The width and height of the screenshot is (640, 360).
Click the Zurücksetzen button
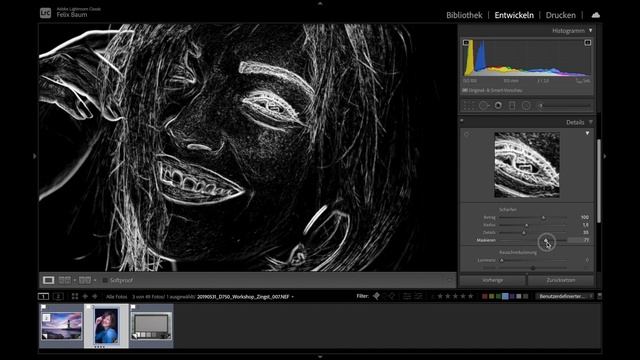click(x=561, y=280)
